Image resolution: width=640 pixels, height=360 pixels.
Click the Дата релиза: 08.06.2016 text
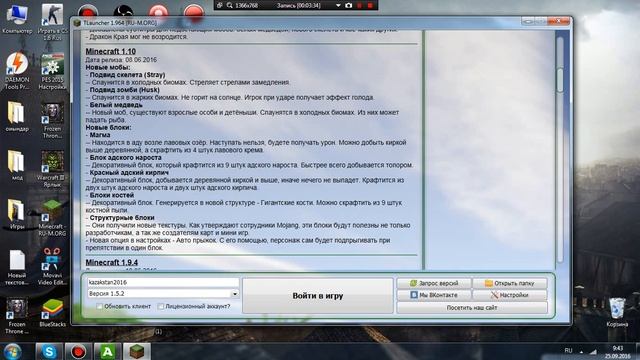[121, 60]
